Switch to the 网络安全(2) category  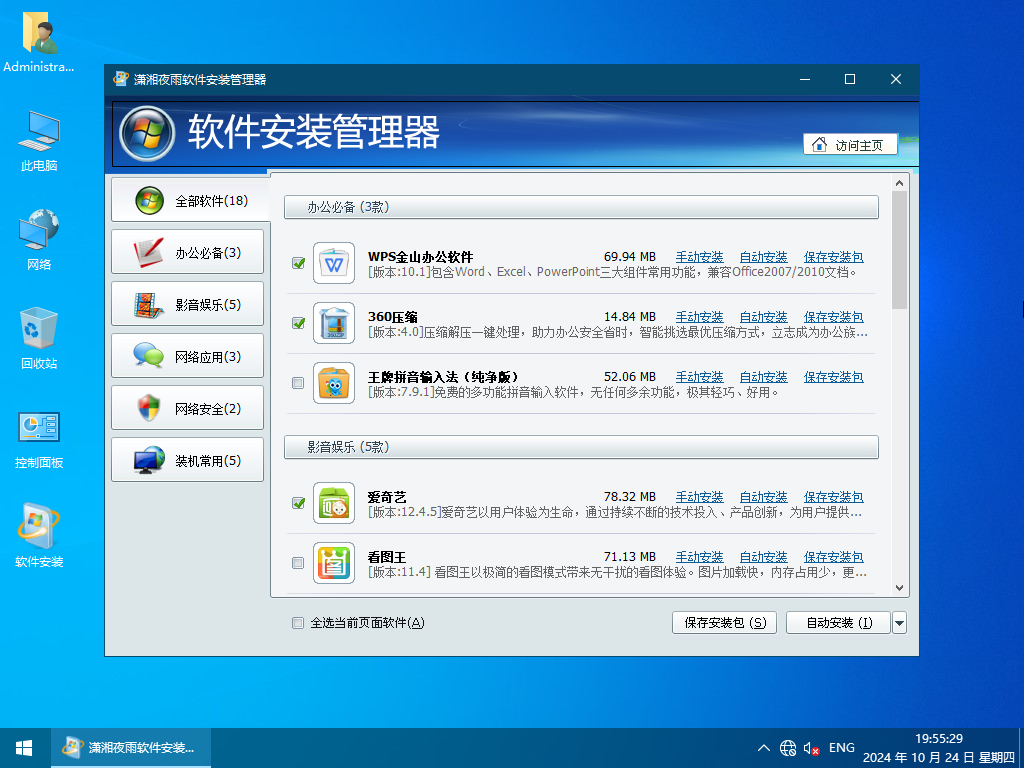tap(187, 408)
